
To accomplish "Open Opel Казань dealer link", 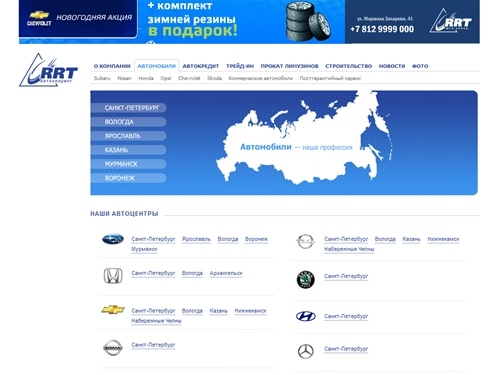I will click(x=411, y=239).
